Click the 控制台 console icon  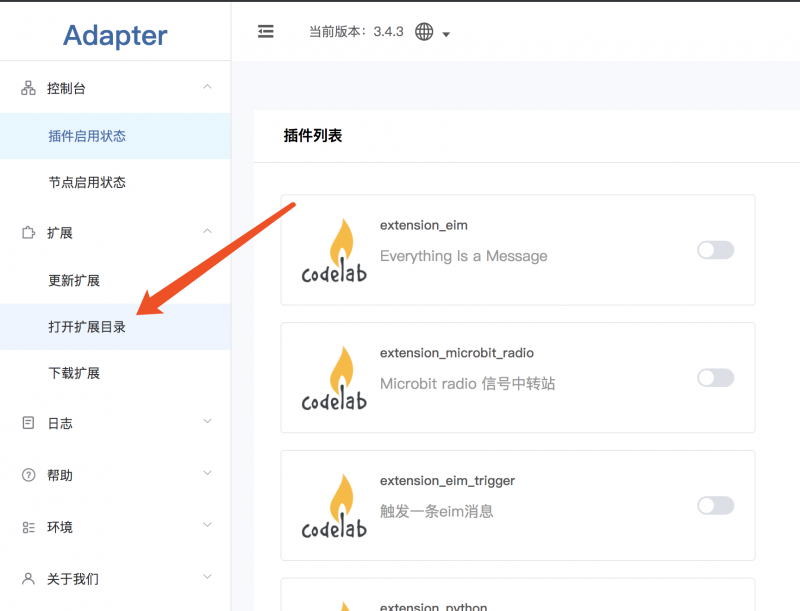pos(29,88)
